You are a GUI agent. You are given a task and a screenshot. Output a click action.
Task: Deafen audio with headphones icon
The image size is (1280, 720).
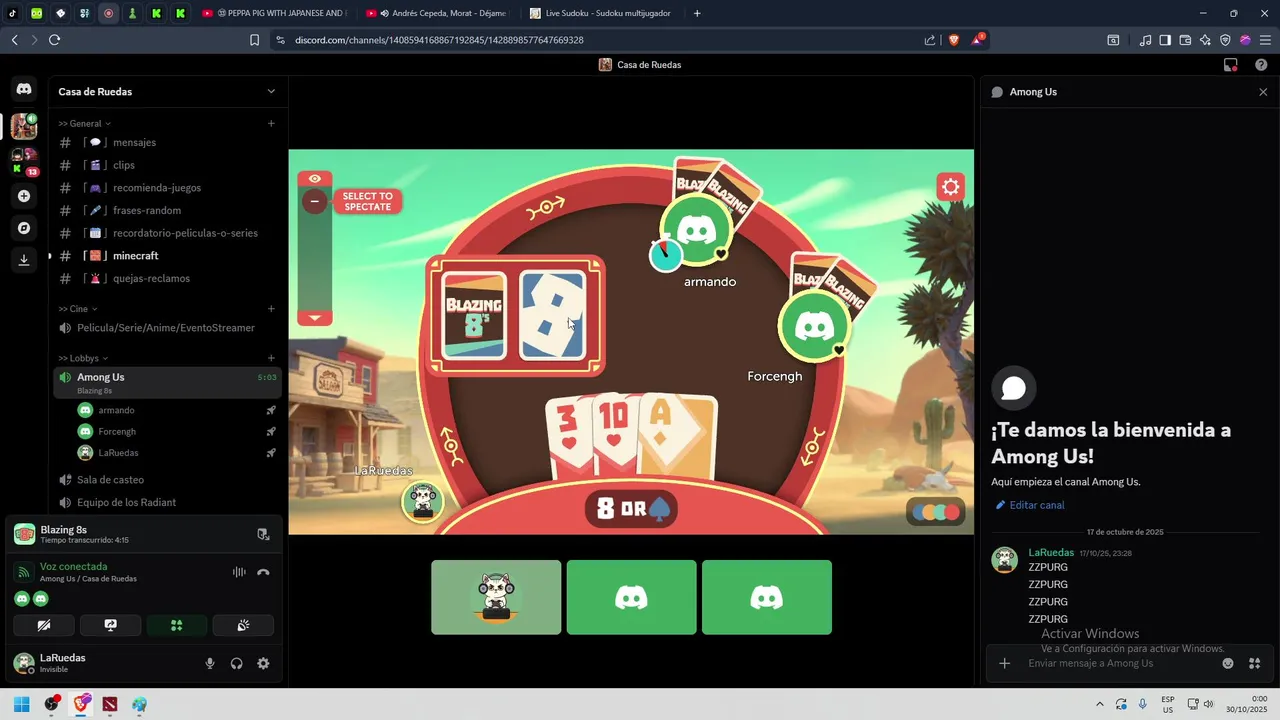coord(237,663)
